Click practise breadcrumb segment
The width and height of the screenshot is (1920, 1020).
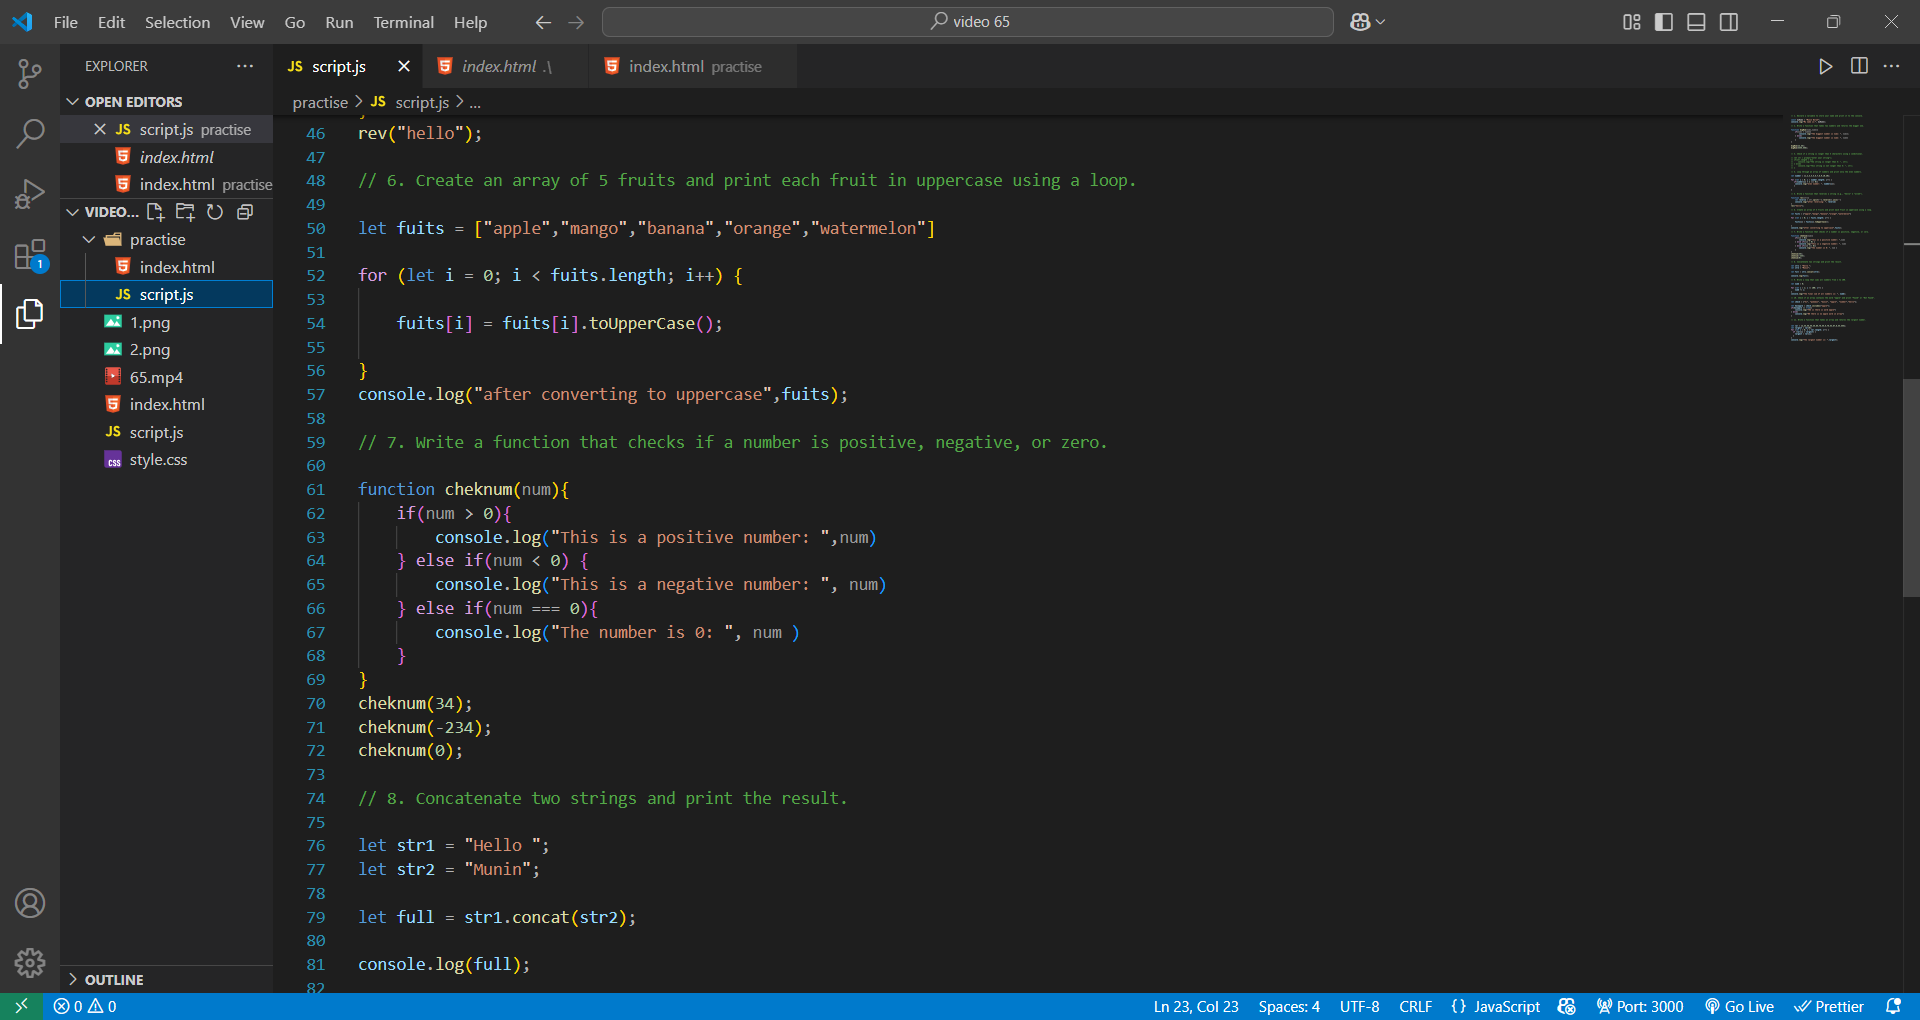(320, 102)
